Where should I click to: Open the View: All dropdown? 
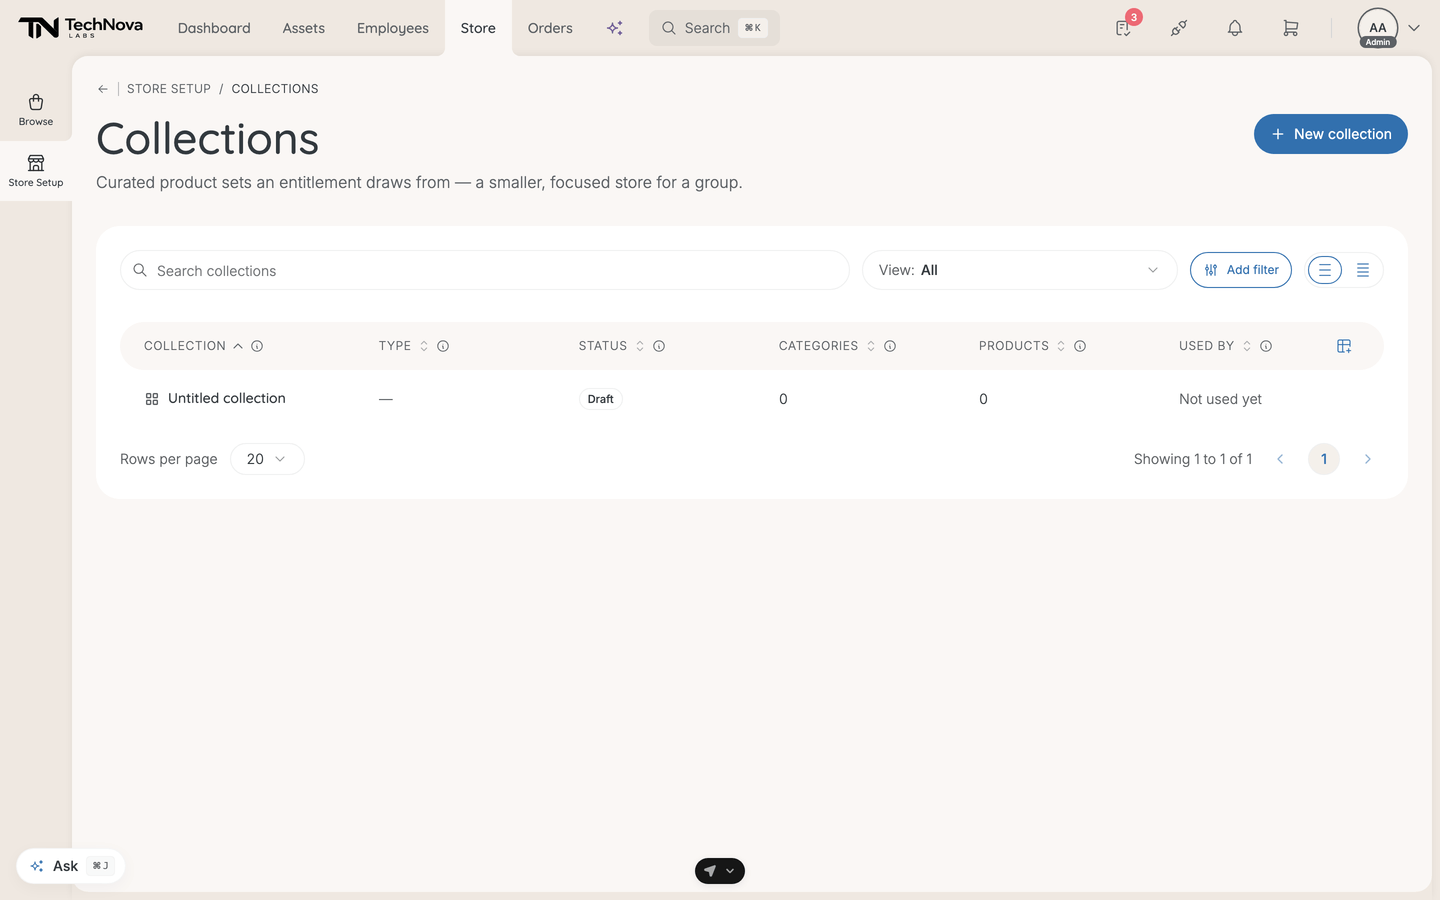tap(1019, 270)
